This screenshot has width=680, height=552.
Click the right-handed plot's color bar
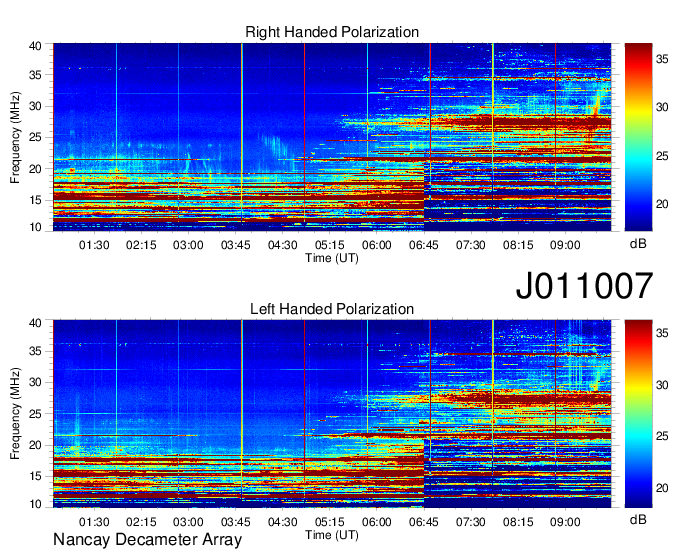638,137
